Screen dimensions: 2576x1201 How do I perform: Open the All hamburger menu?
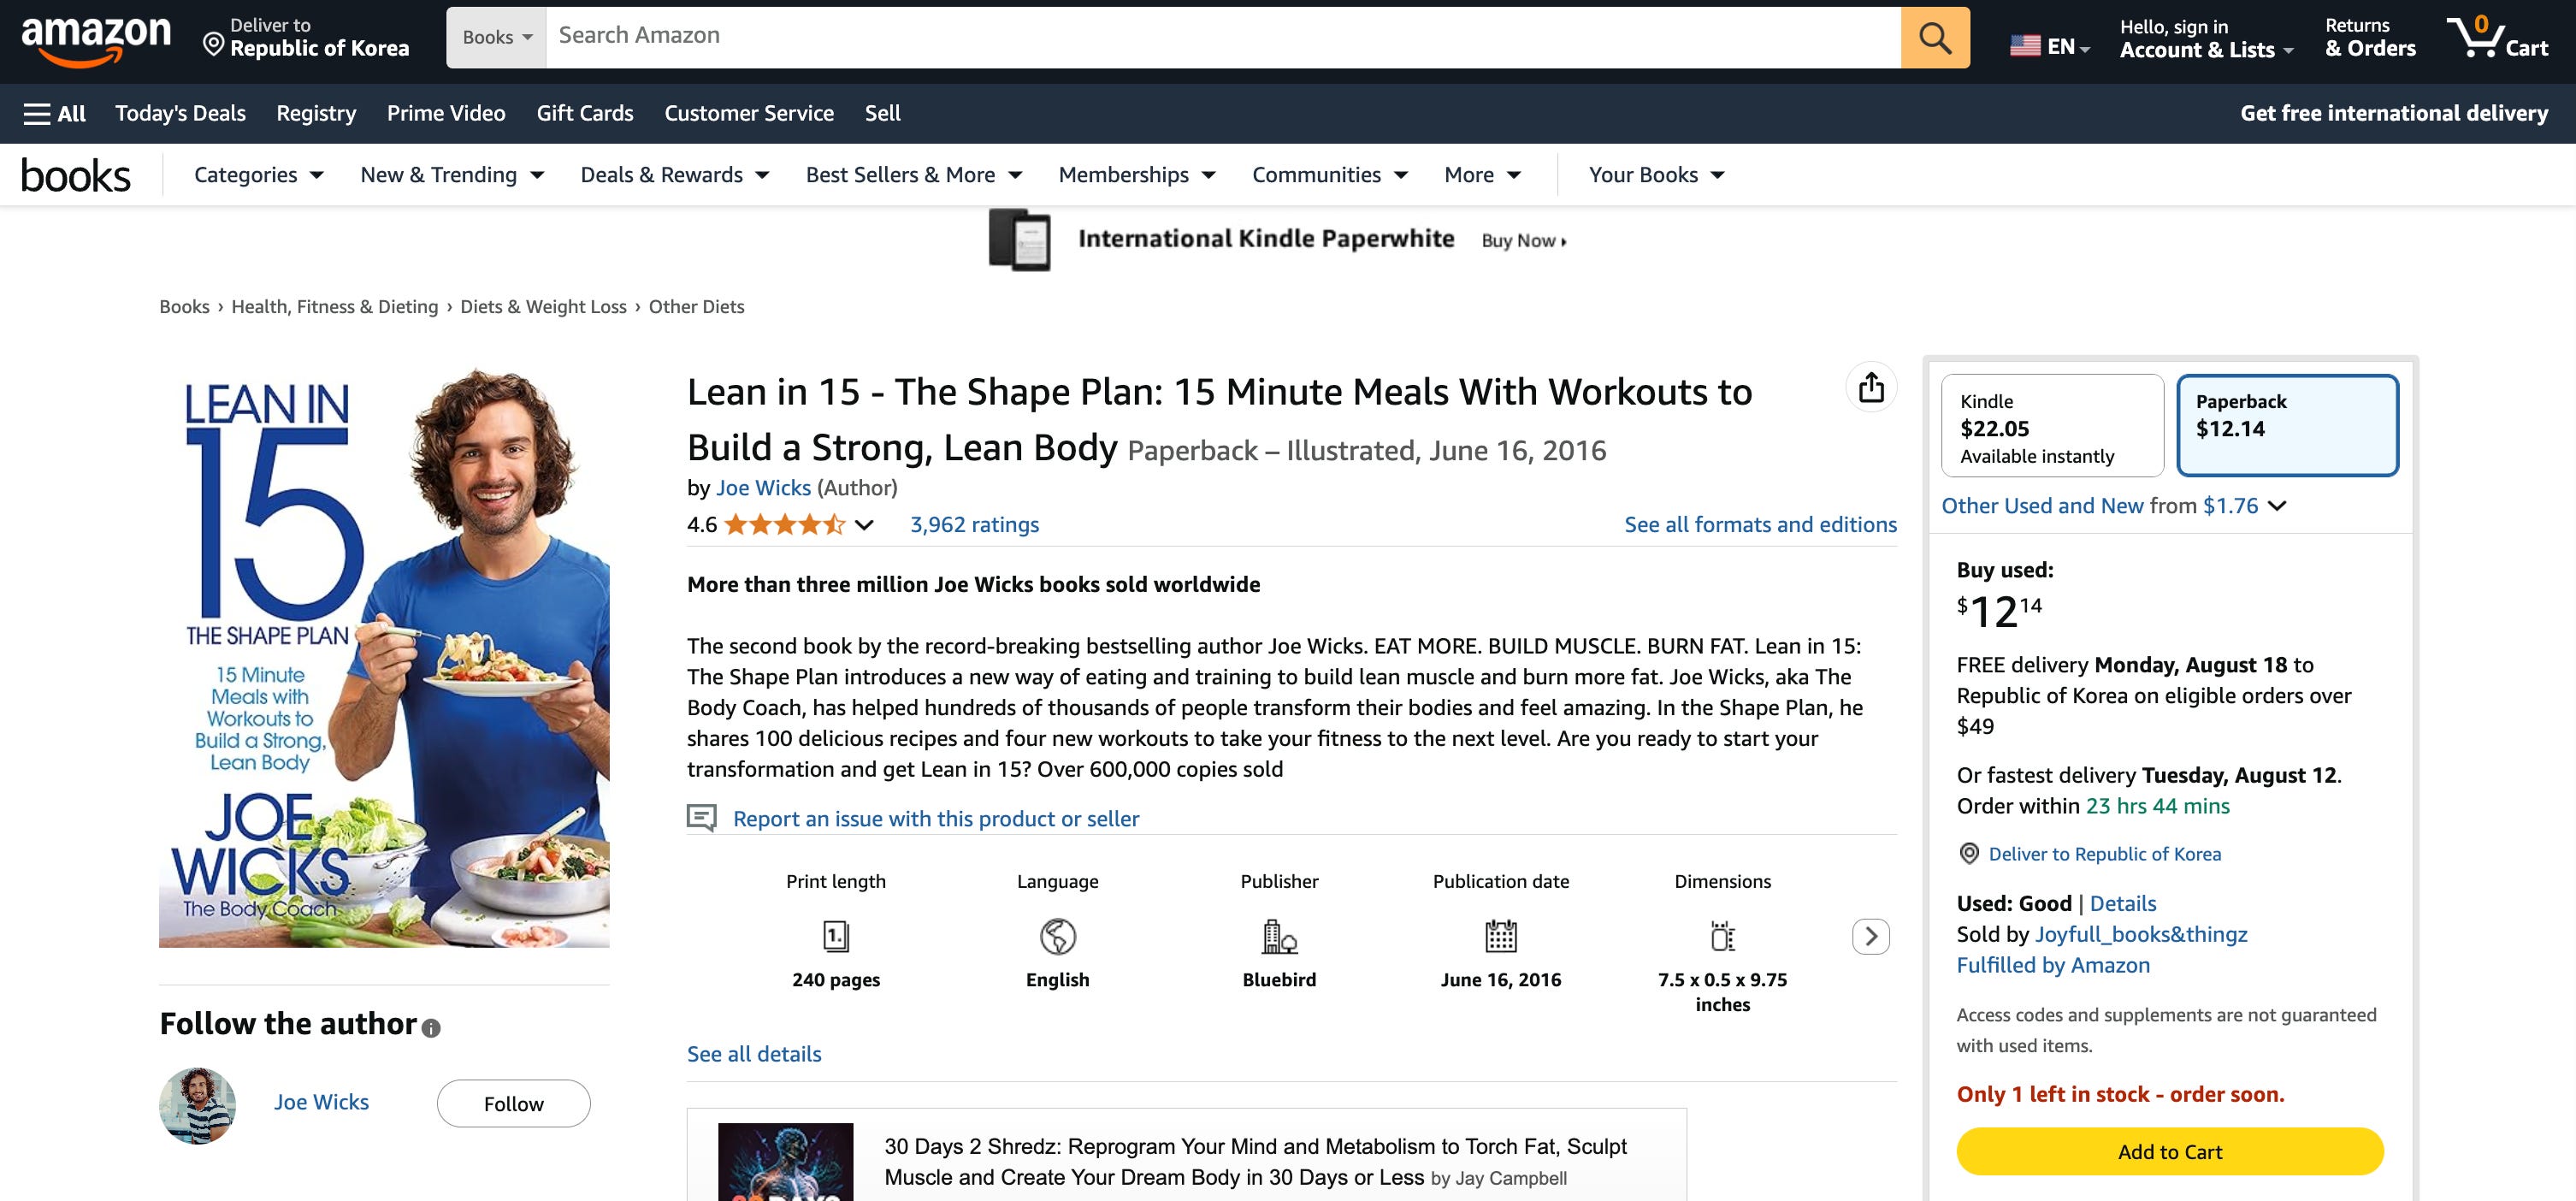54,114
